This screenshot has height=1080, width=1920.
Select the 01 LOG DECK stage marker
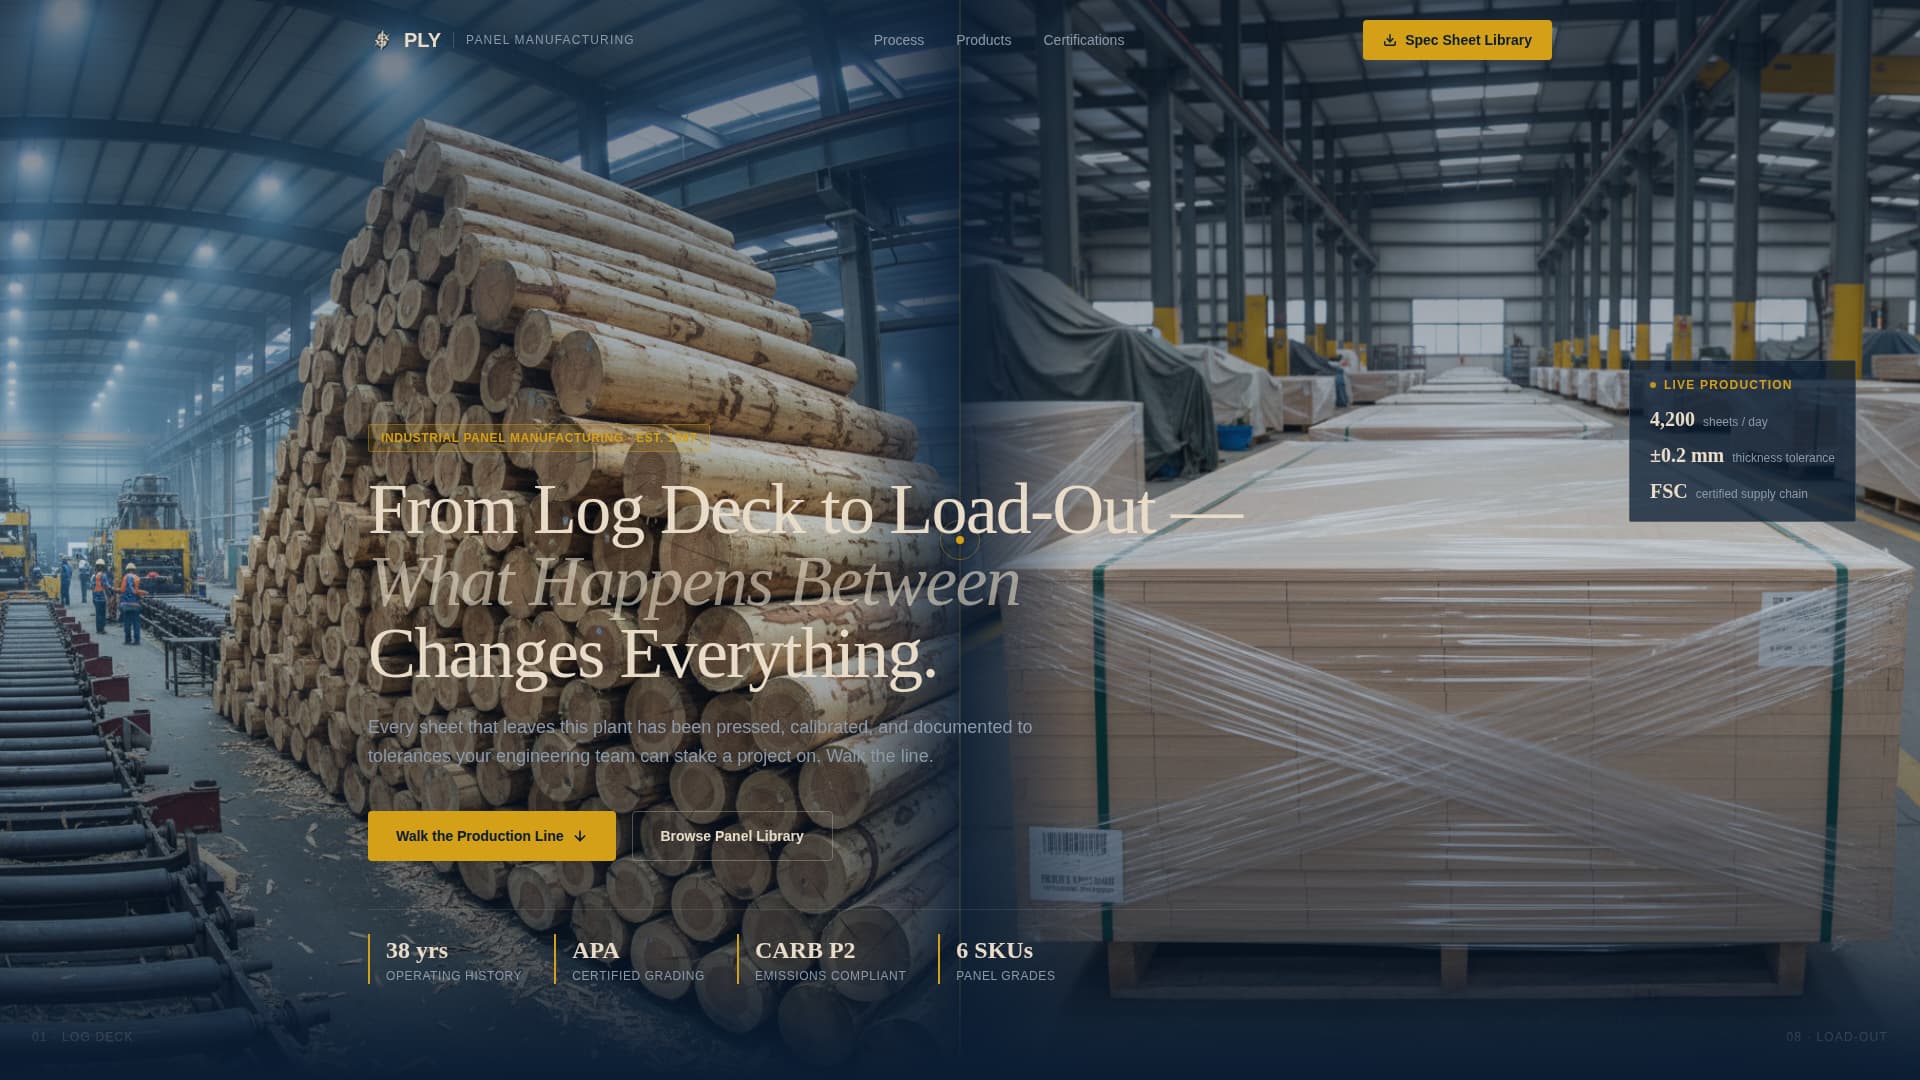click(x=83, y=1037)
